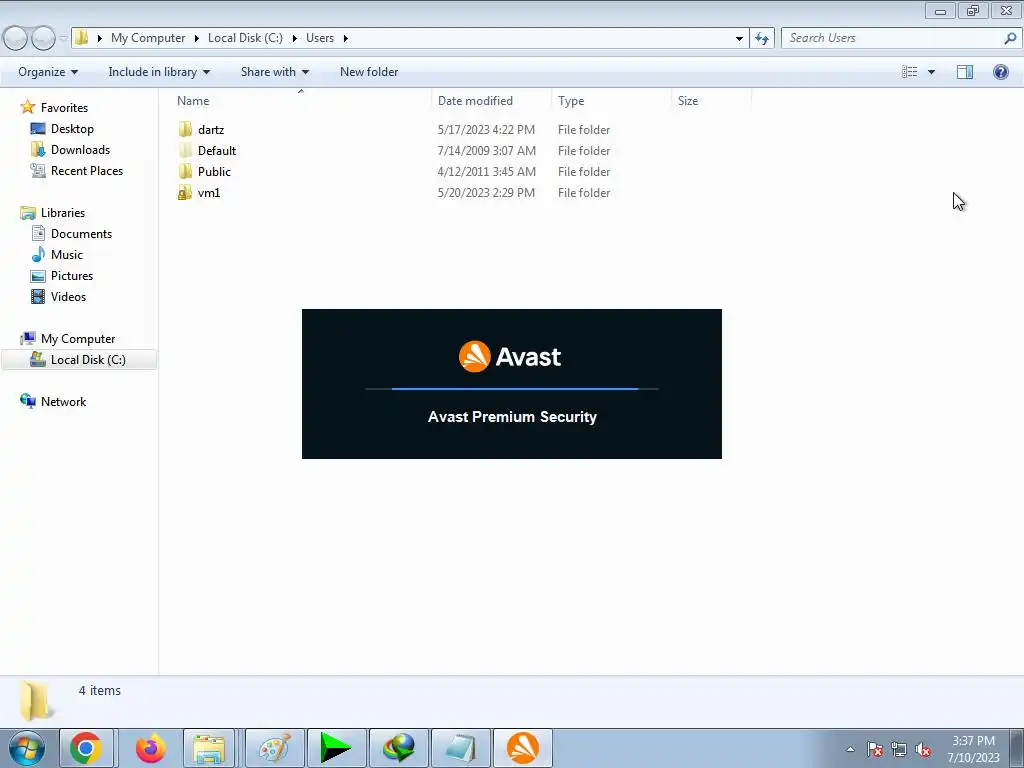Click the Back navigation button
The width and height of the screenshot is (1024, 768).
(x=15, y=38)
